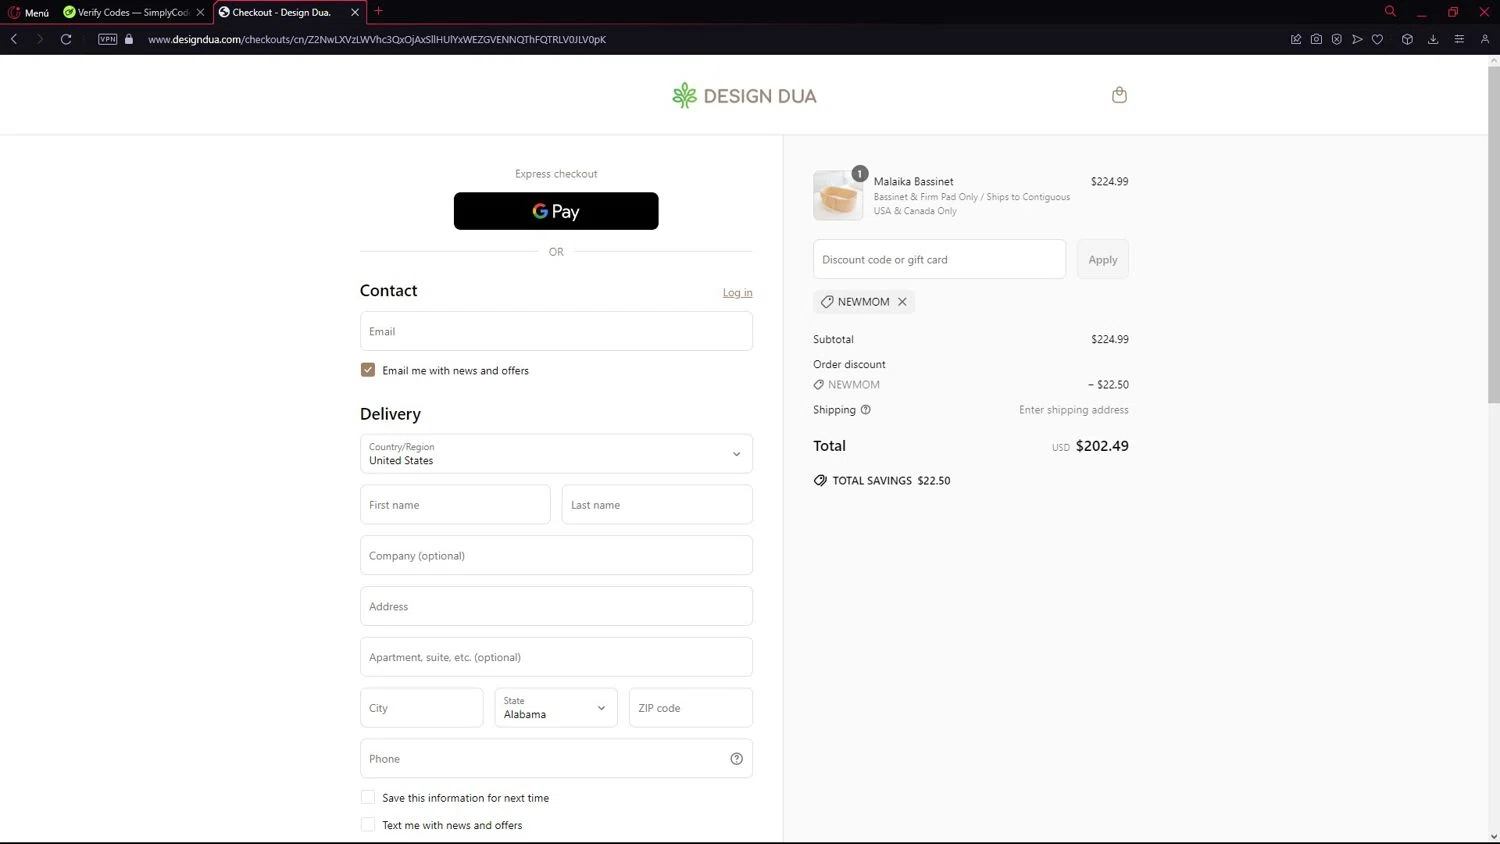The image size is (1500, 844).
Task: Go forward in browser history
Action: click(x=40, y=39)
